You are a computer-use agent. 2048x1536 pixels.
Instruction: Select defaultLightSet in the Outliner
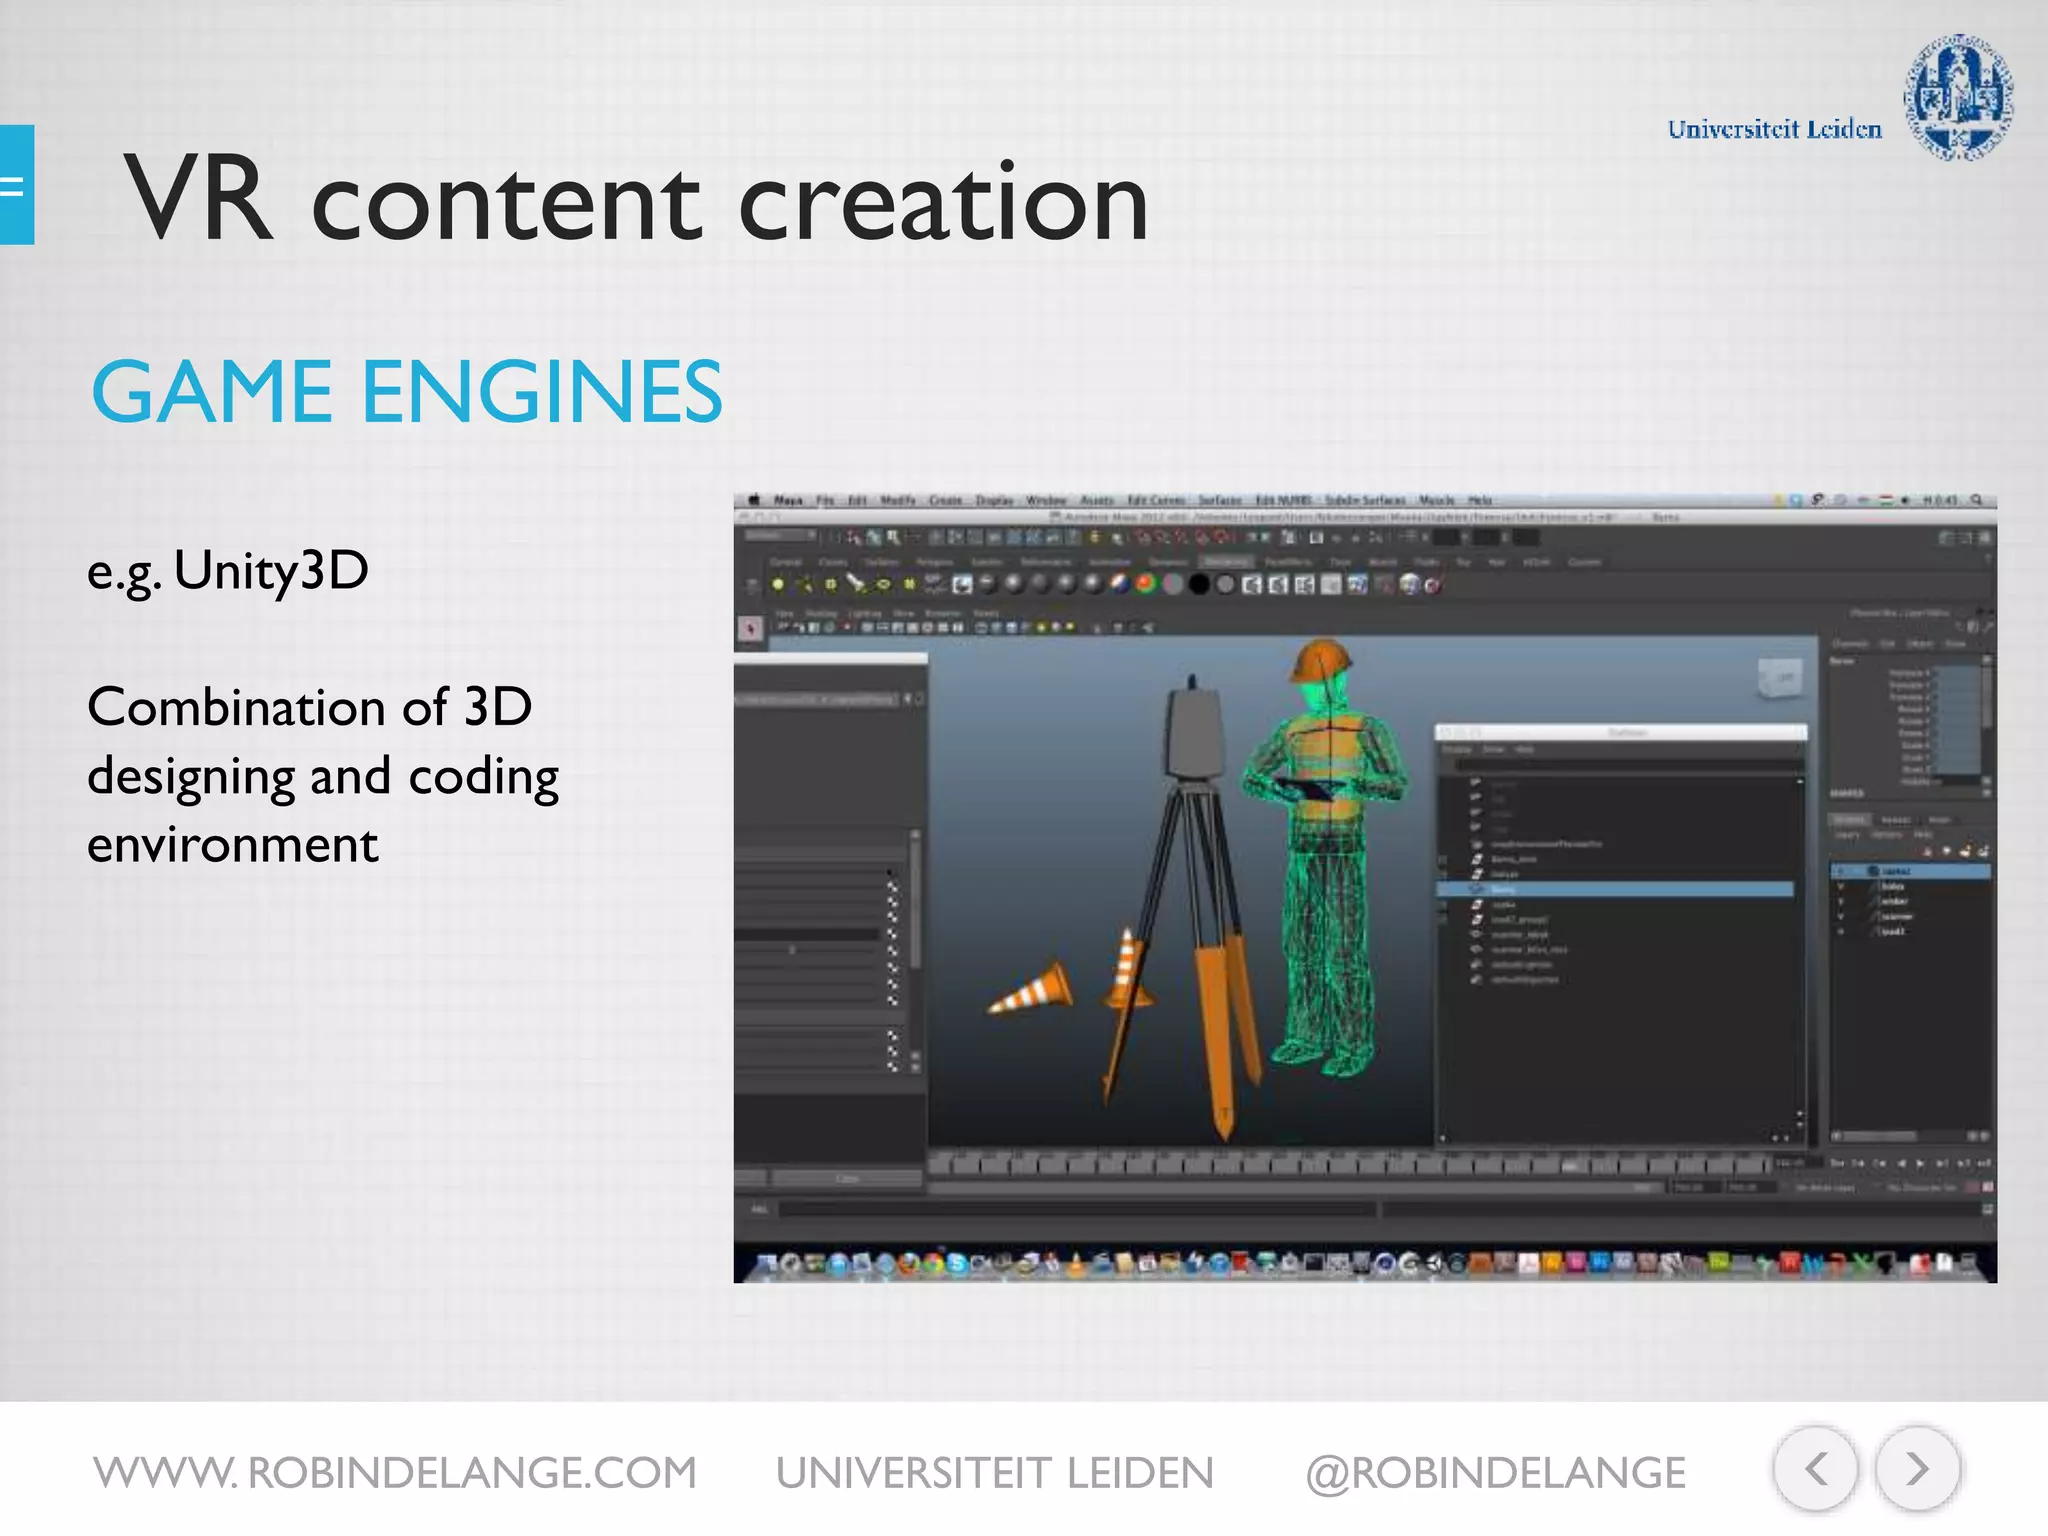coord(1522,965)
